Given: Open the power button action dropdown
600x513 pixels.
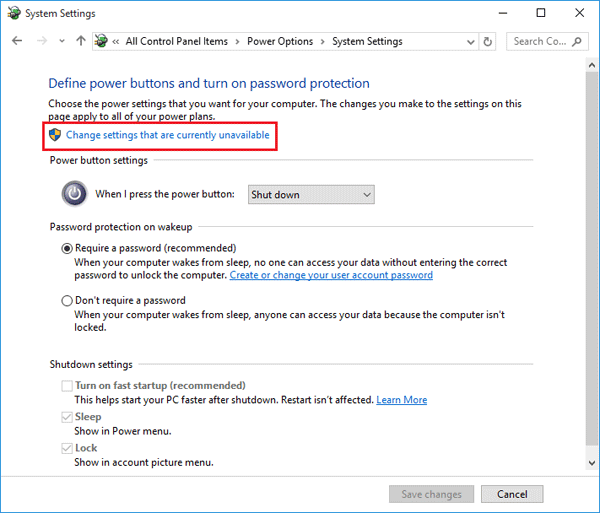Looking at the screenshot, I should point(310,194).
